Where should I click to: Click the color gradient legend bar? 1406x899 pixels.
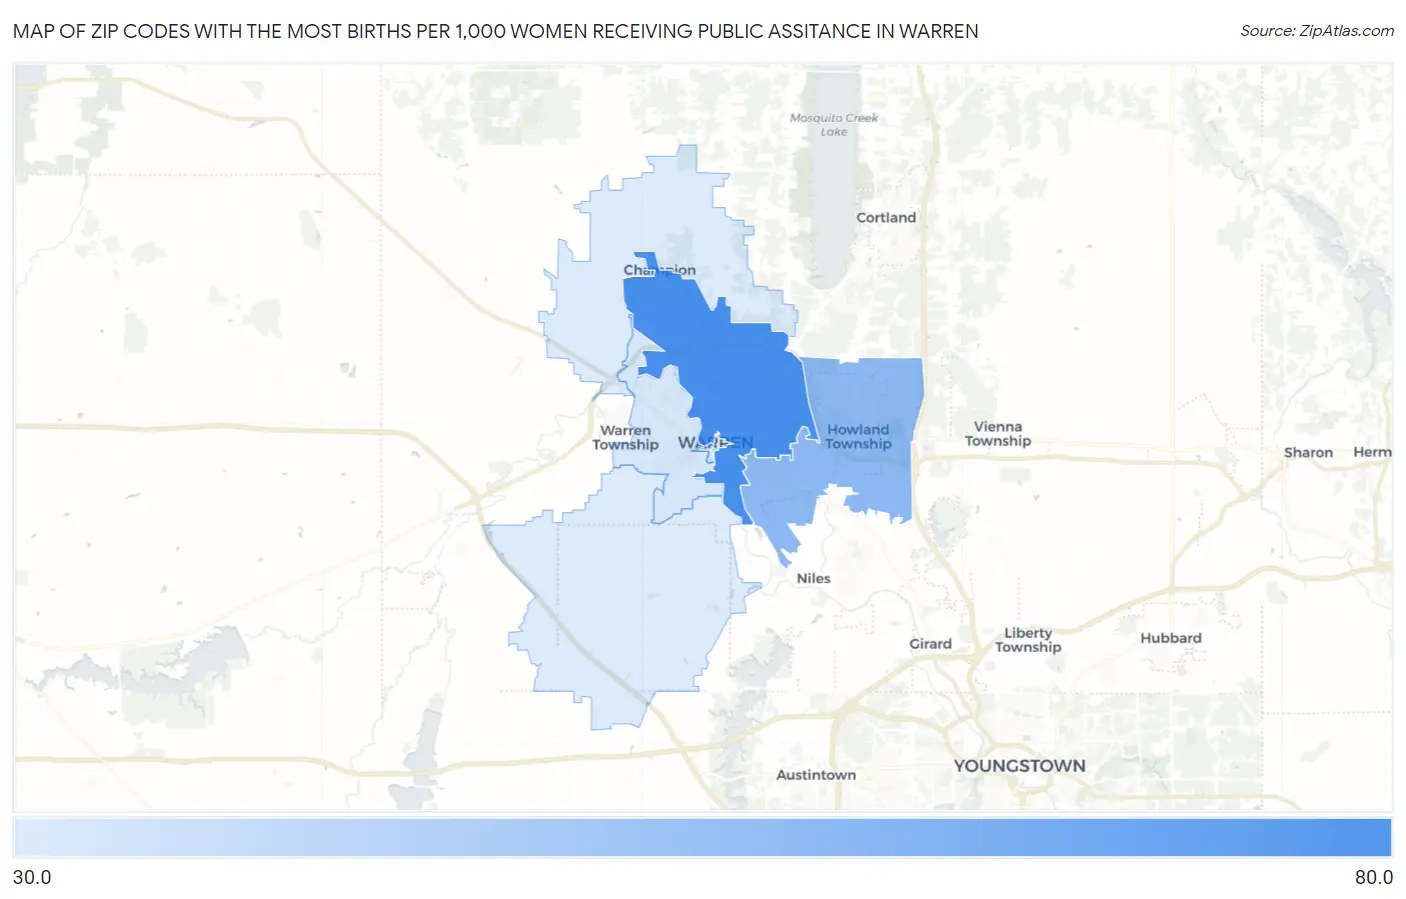[x=703, y=838]
